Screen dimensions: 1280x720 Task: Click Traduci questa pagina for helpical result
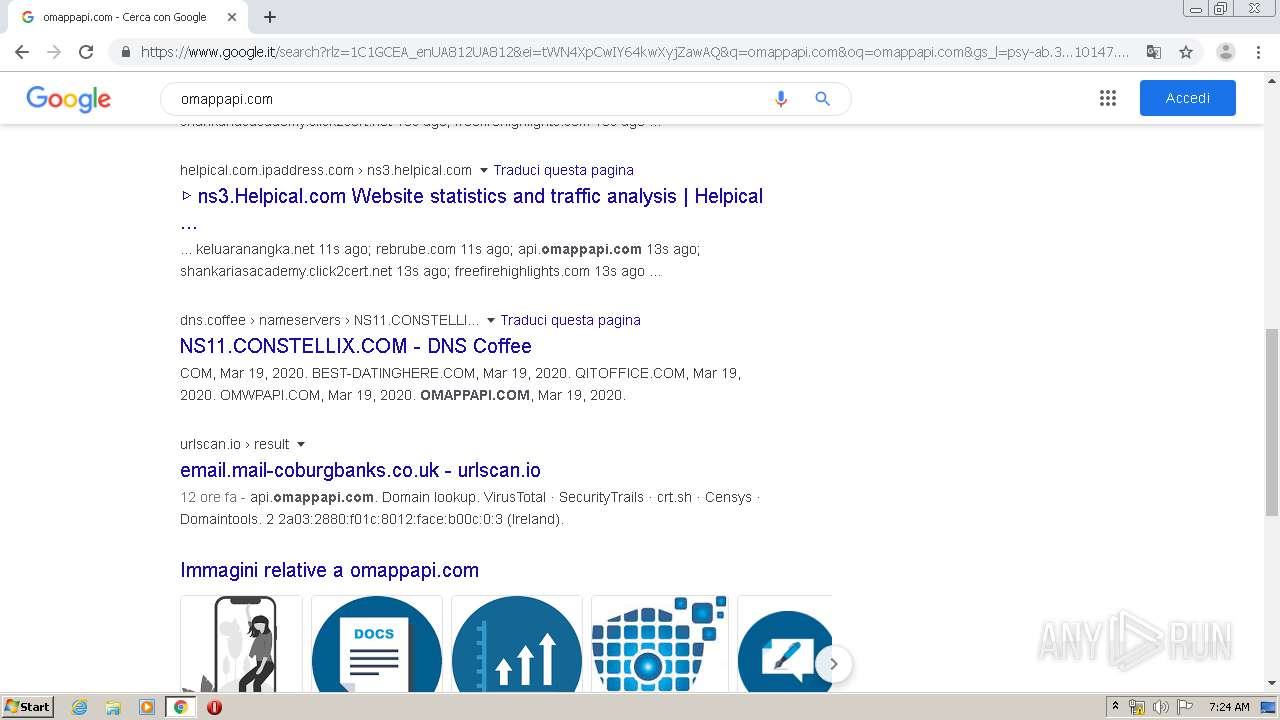point(563,170)
